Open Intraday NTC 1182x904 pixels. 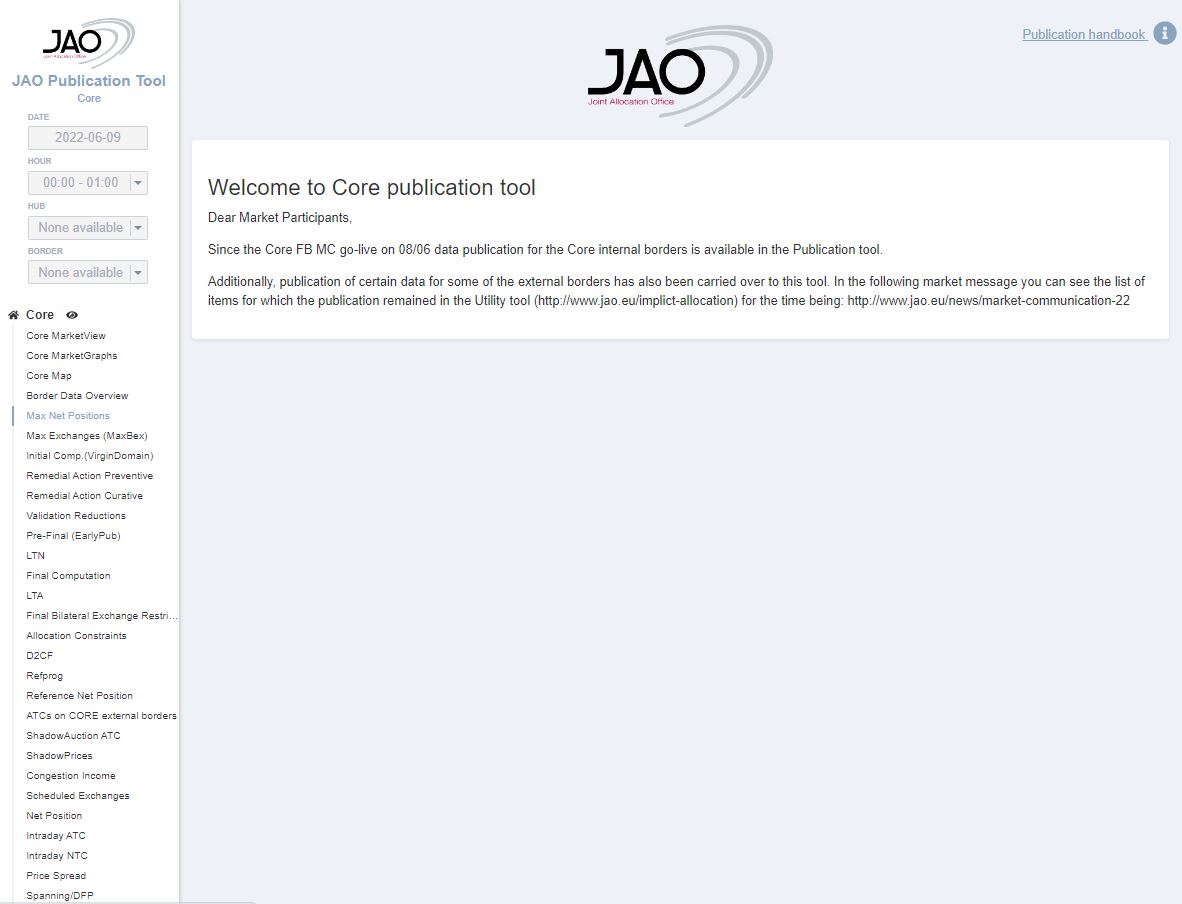pyautogui.click(x=57, y=855)
